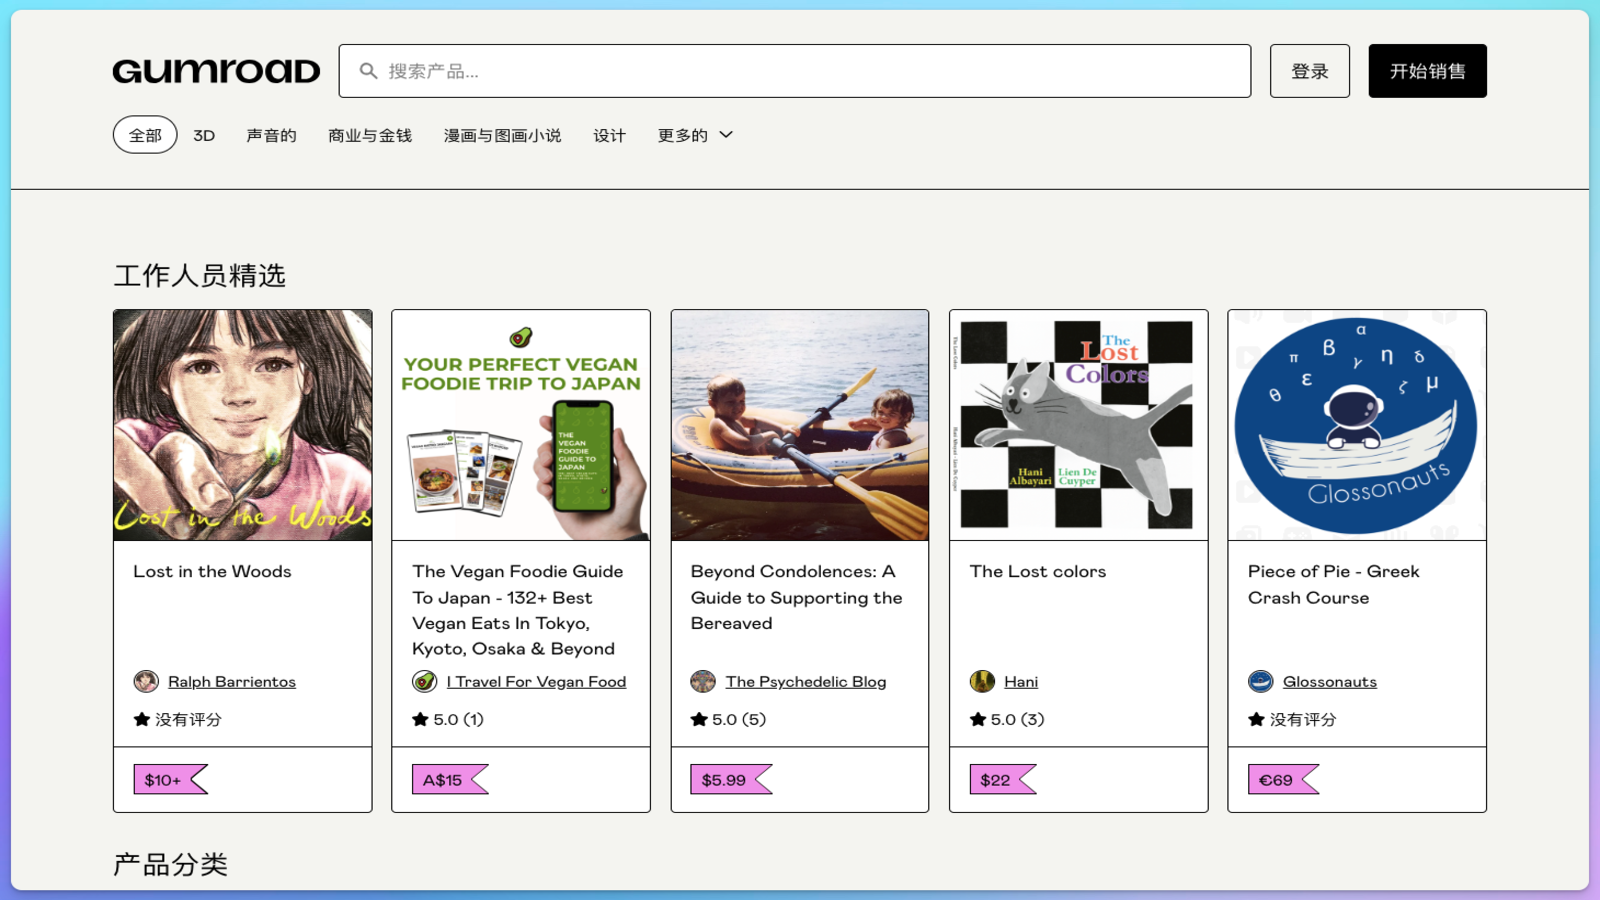Click the $22 price tag

tap(1003, 780)
